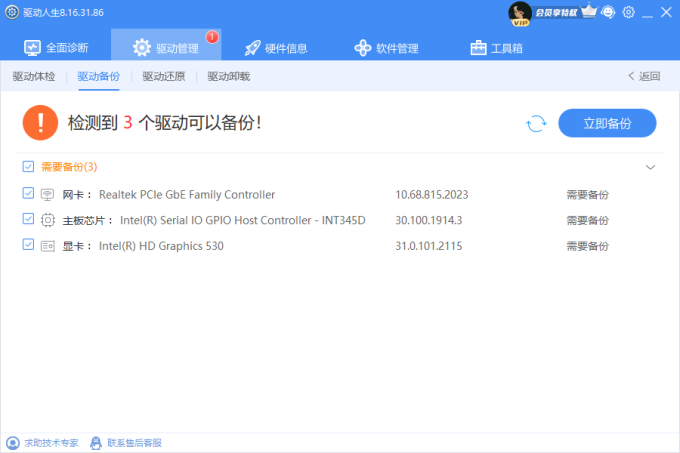Image resolution: width=680 pixels, height=453 pixels.
Task: Click the red notification badge on 驱动管理
Action: point(212,37)
